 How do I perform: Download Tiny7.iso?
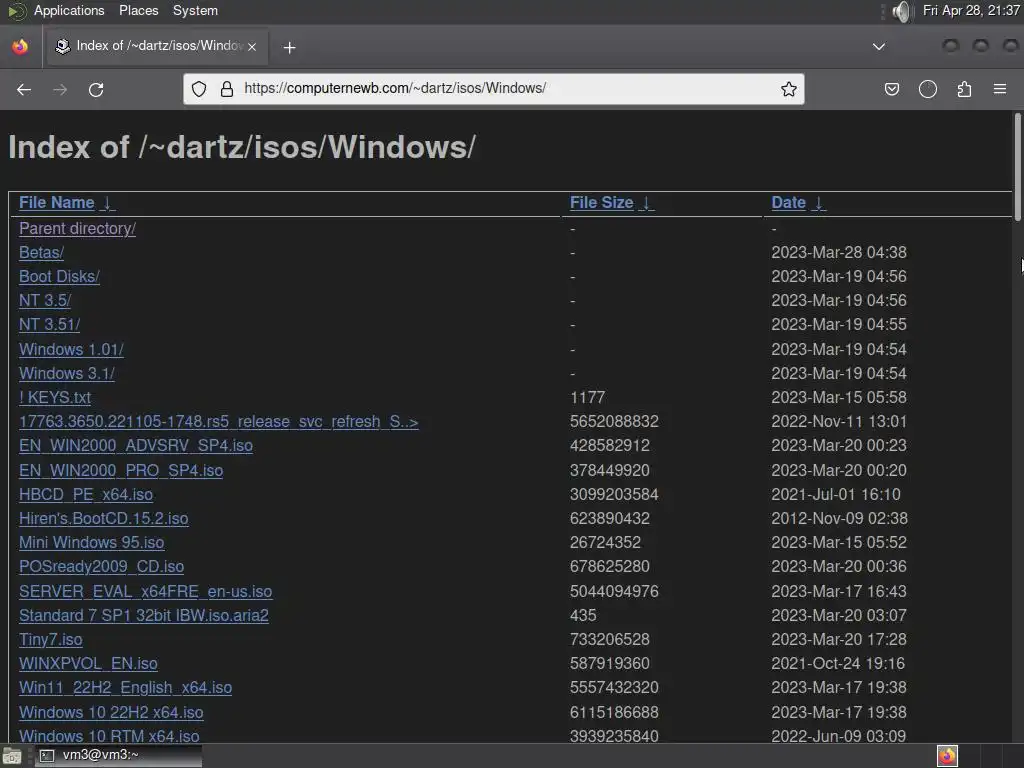point(50,640)
